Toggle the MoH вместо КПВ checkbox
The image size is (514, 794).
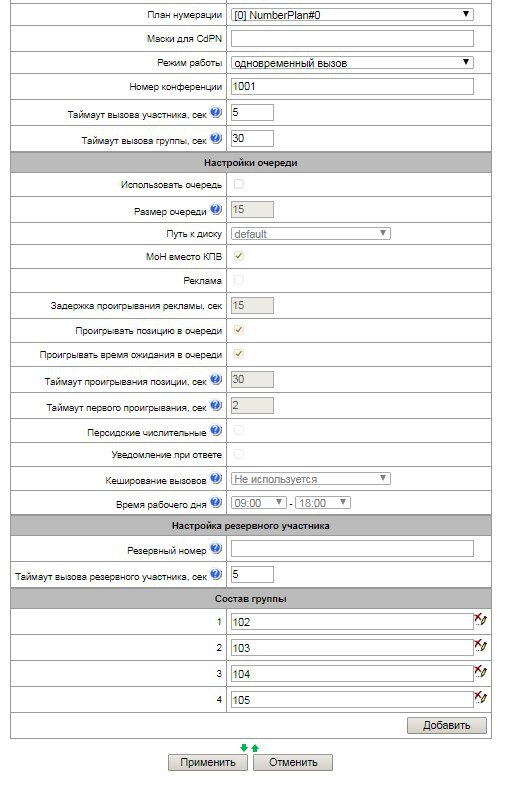(x=239, y=256)
